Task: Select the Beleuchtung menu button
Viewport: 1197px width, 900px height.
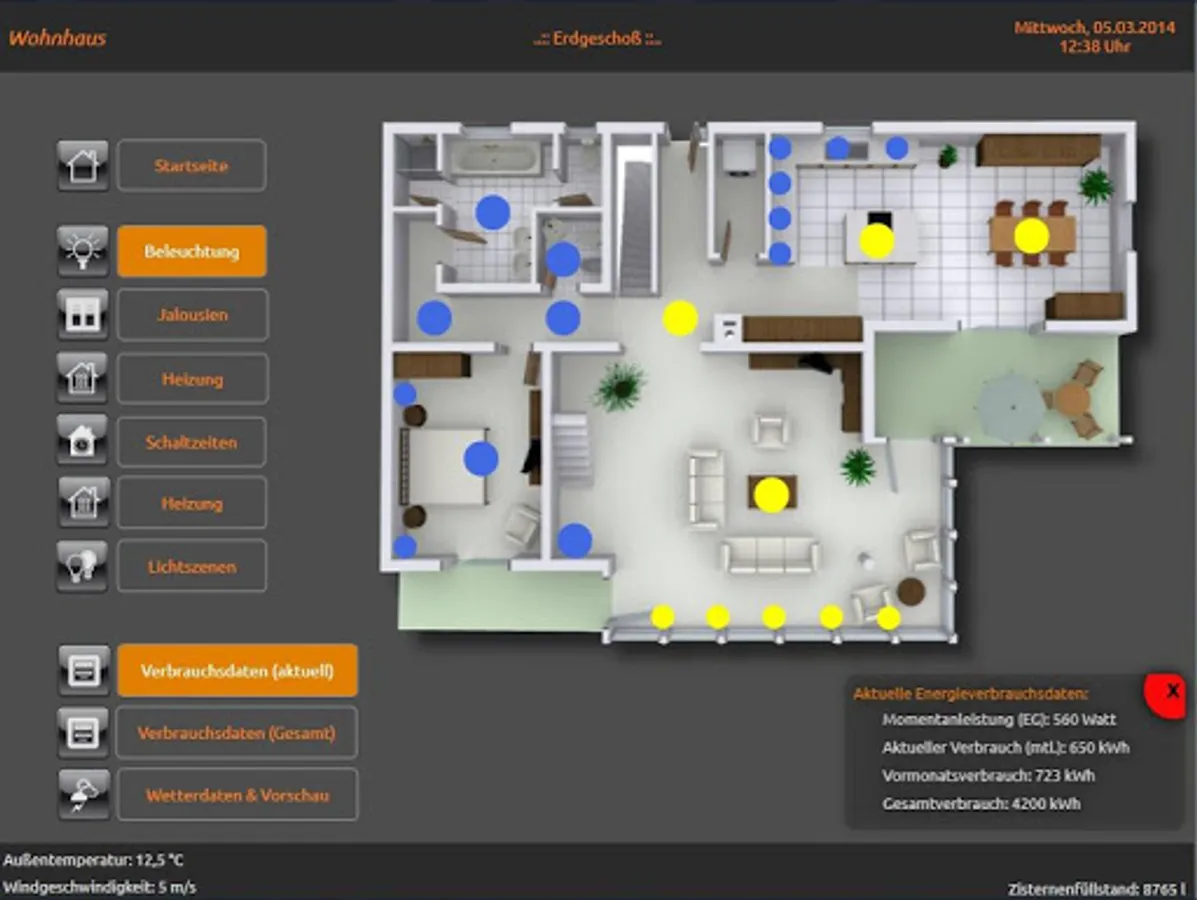Action: (192, 250)
